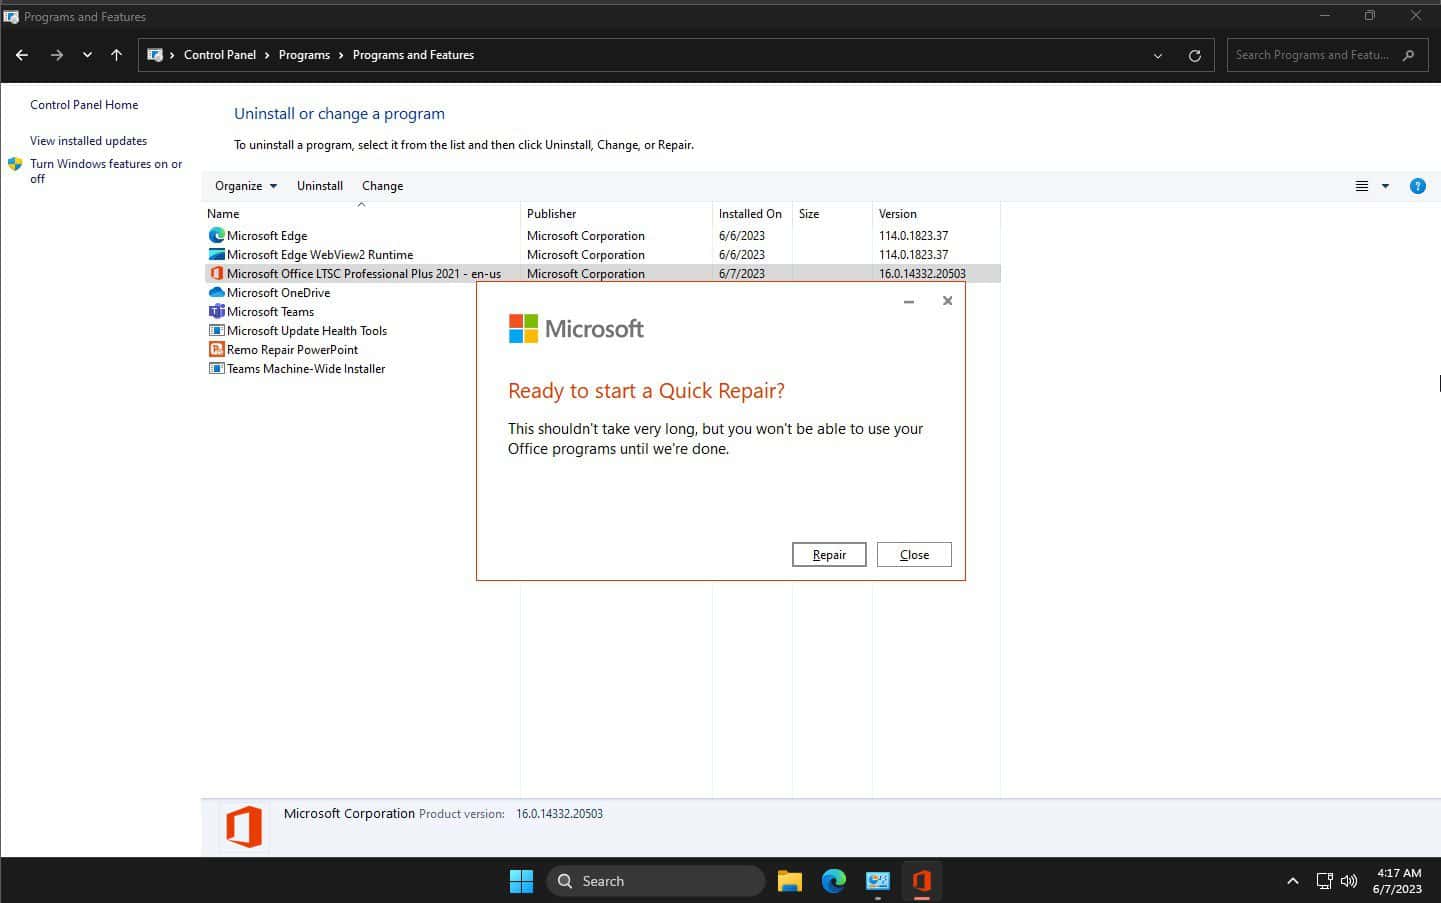
Task: Open view options list icon
Action: (1362, 186)
